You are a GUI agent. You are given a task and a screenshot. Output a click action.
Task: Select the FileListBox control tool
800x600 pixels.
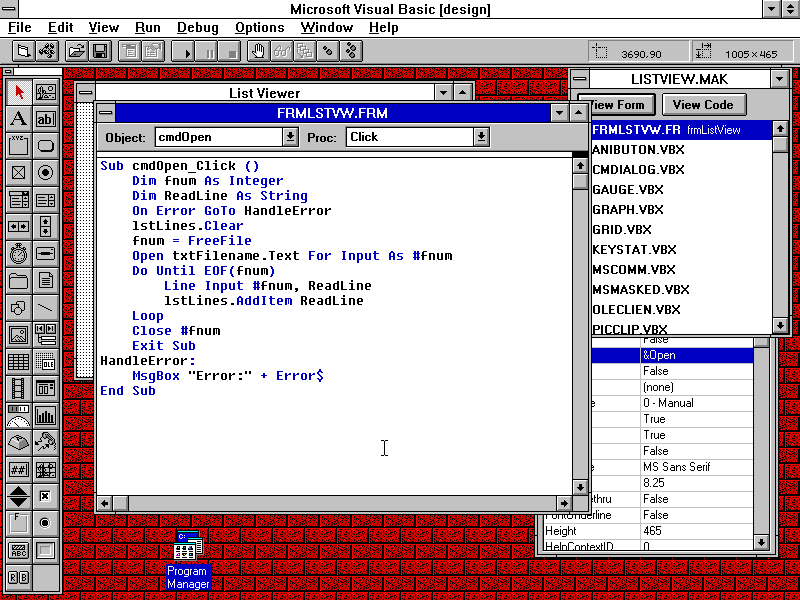[x=45, y=281]
